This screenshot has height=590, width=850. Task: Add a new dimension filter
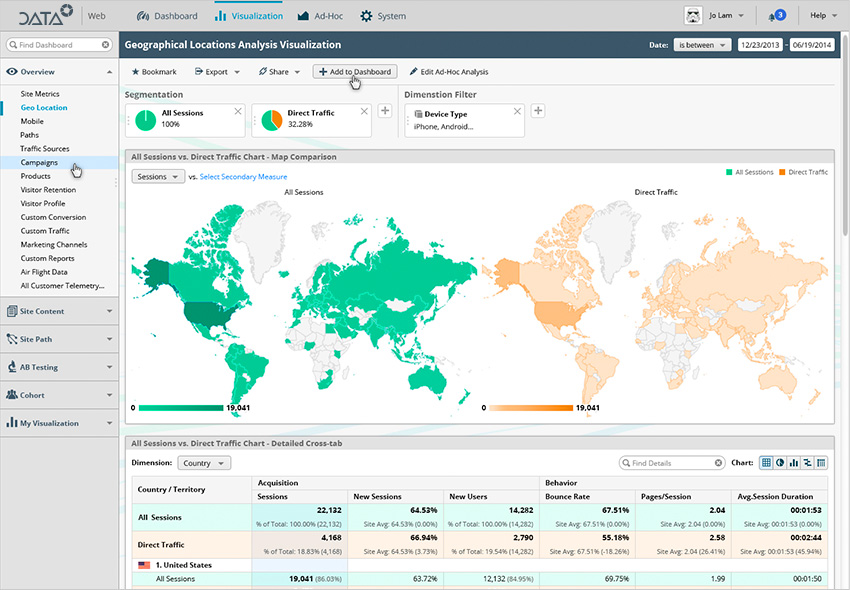537,110
